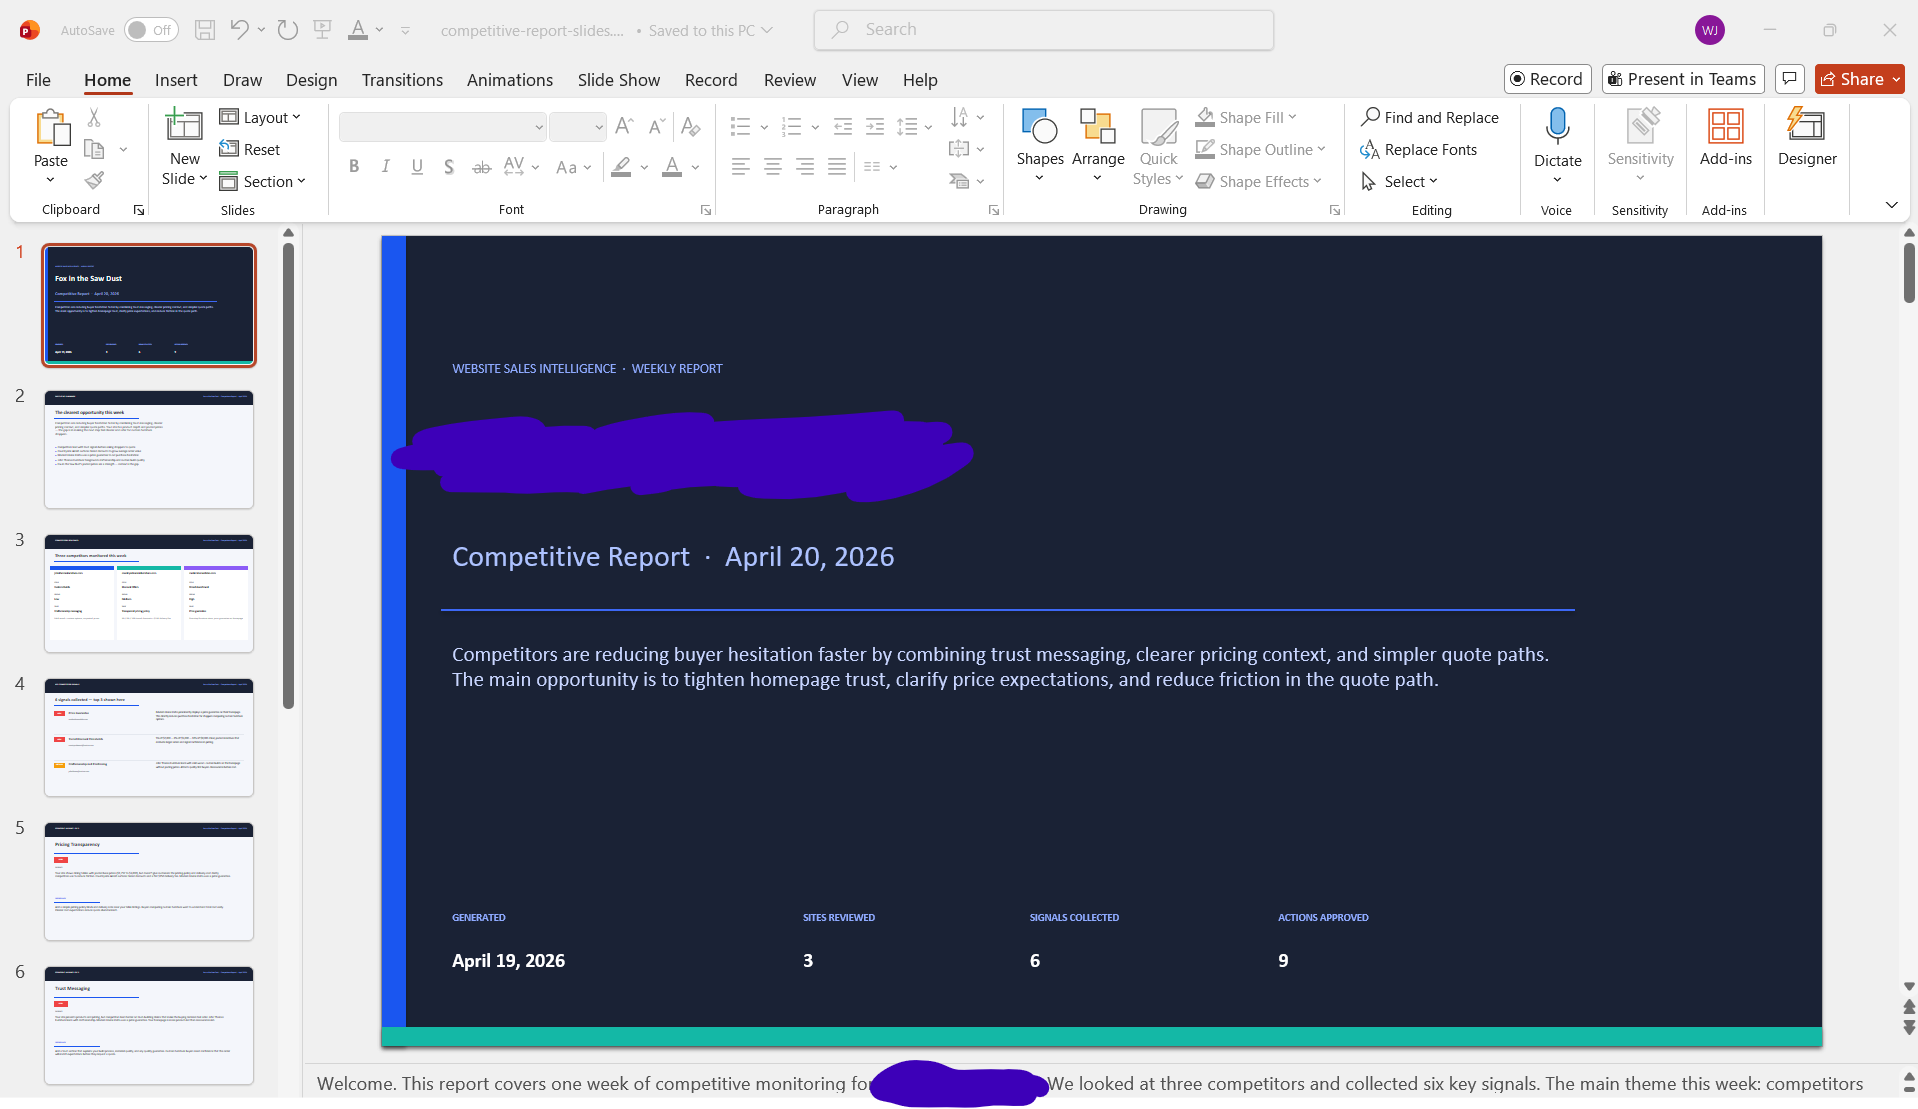Decrease list indent level
This screenshot has width=1918, height=1109.
843,126
